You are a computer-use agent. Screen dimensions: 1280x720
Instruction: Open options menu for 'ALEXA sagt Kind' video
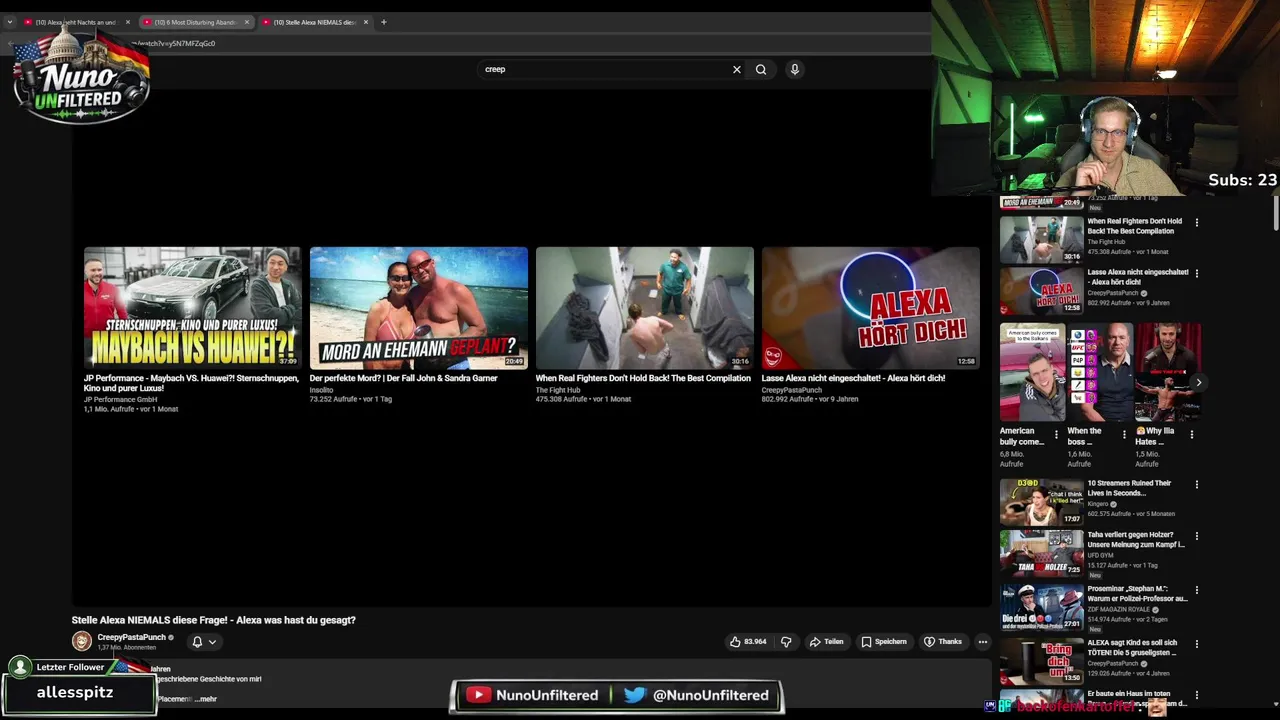pyautogui.click(x=1197, y=644)
